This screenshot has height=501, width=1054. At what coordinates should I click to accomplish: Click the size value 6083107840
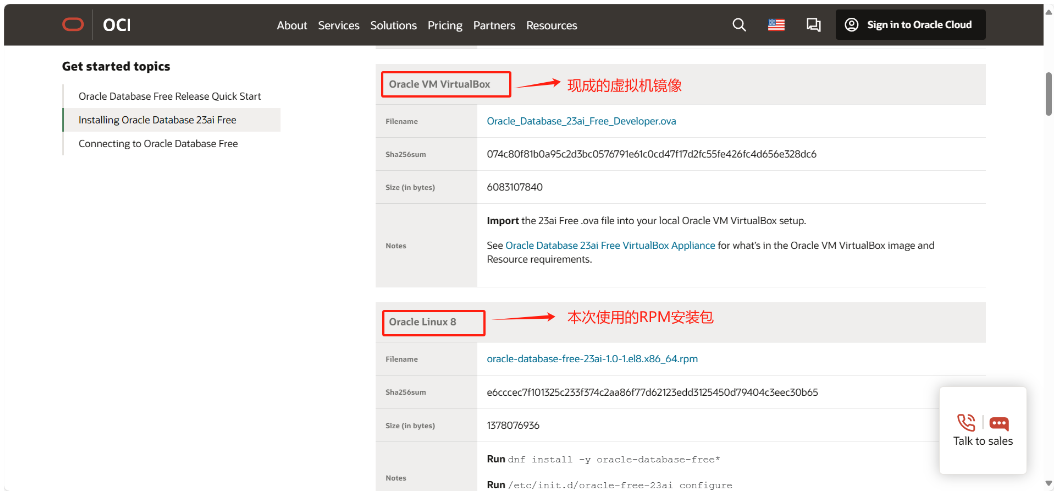(x=514, y=187)
